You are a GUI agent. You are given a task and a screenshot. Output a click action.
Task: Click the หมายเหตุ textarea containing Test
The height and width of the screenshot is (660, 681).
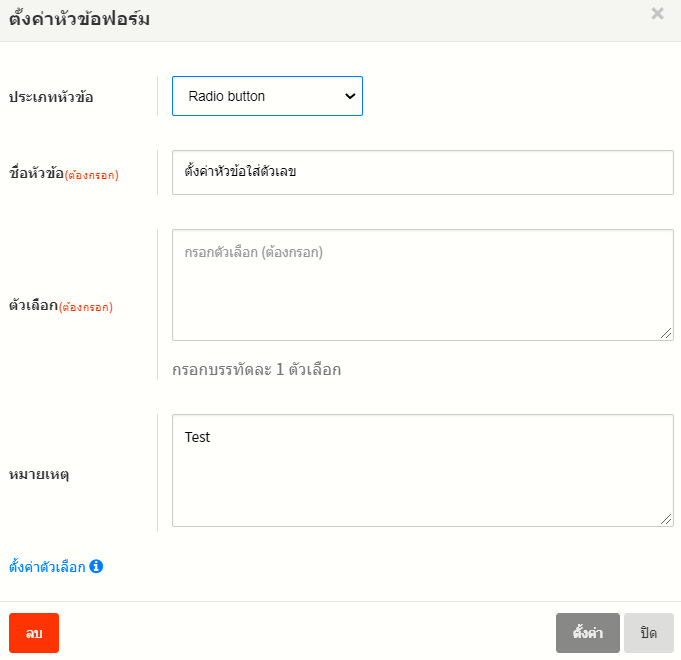pos(422,470)
